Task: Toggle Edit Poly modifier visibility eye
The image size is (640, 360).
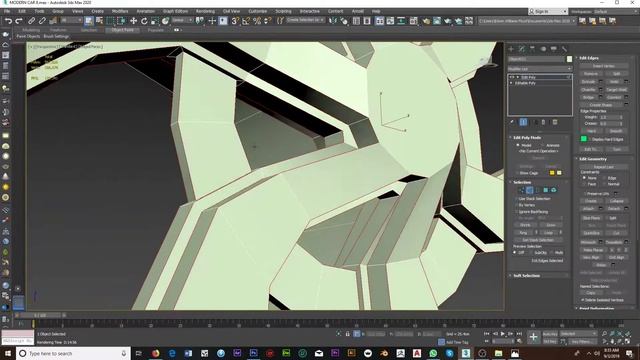Action: point(512,77)
